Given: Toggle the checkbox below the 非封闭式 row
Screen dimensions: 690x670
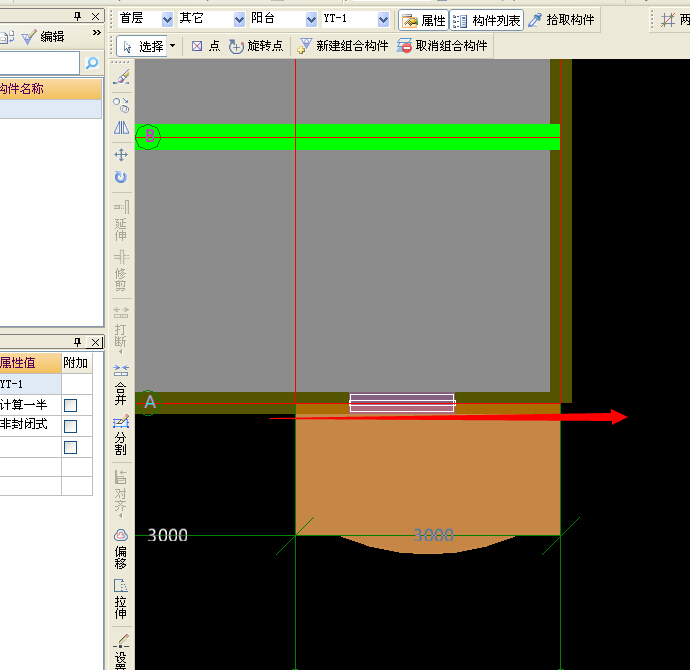Looking at the screenshot, I should coord(70,447).
